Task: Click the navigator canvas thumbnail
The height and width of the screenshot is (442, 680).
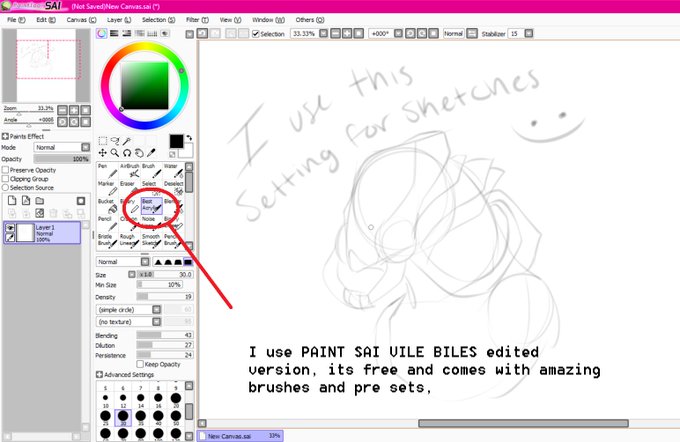Action: coord(46,65)
